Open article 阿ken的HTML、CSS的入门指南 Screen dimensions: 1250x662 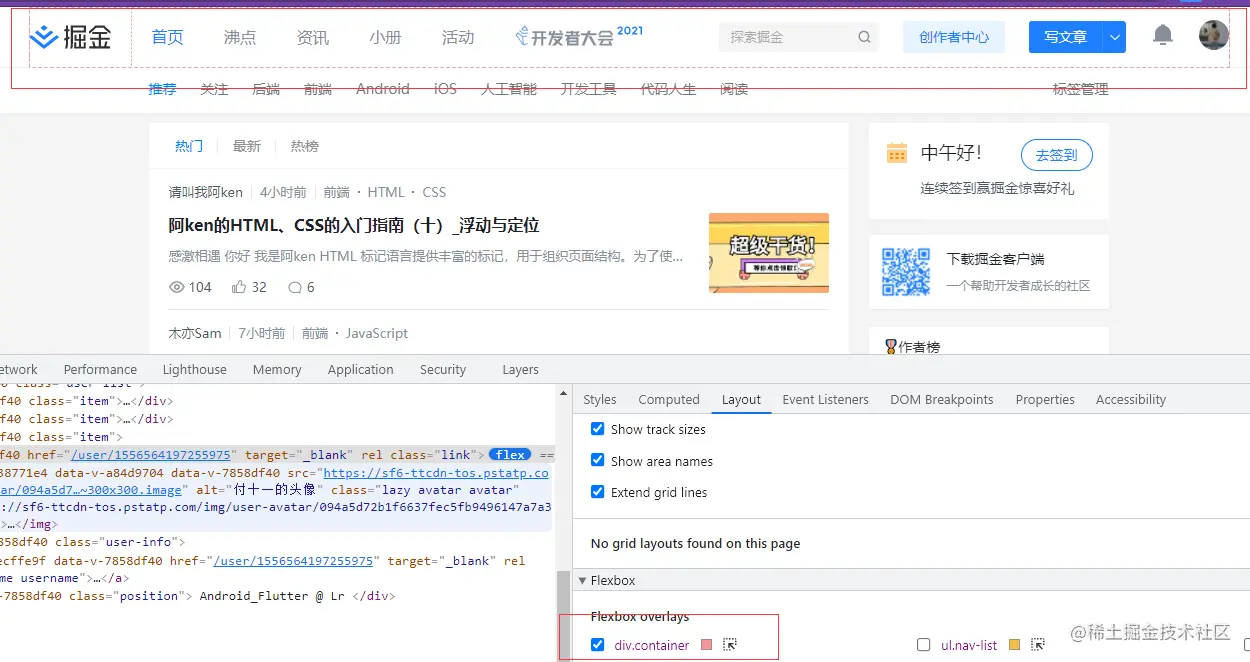354,225
